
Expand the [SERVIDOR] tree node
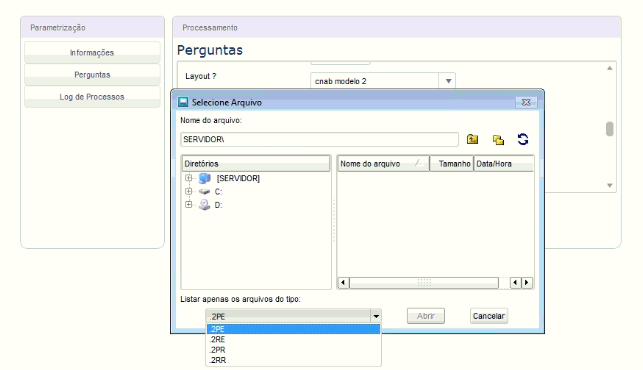189,178
